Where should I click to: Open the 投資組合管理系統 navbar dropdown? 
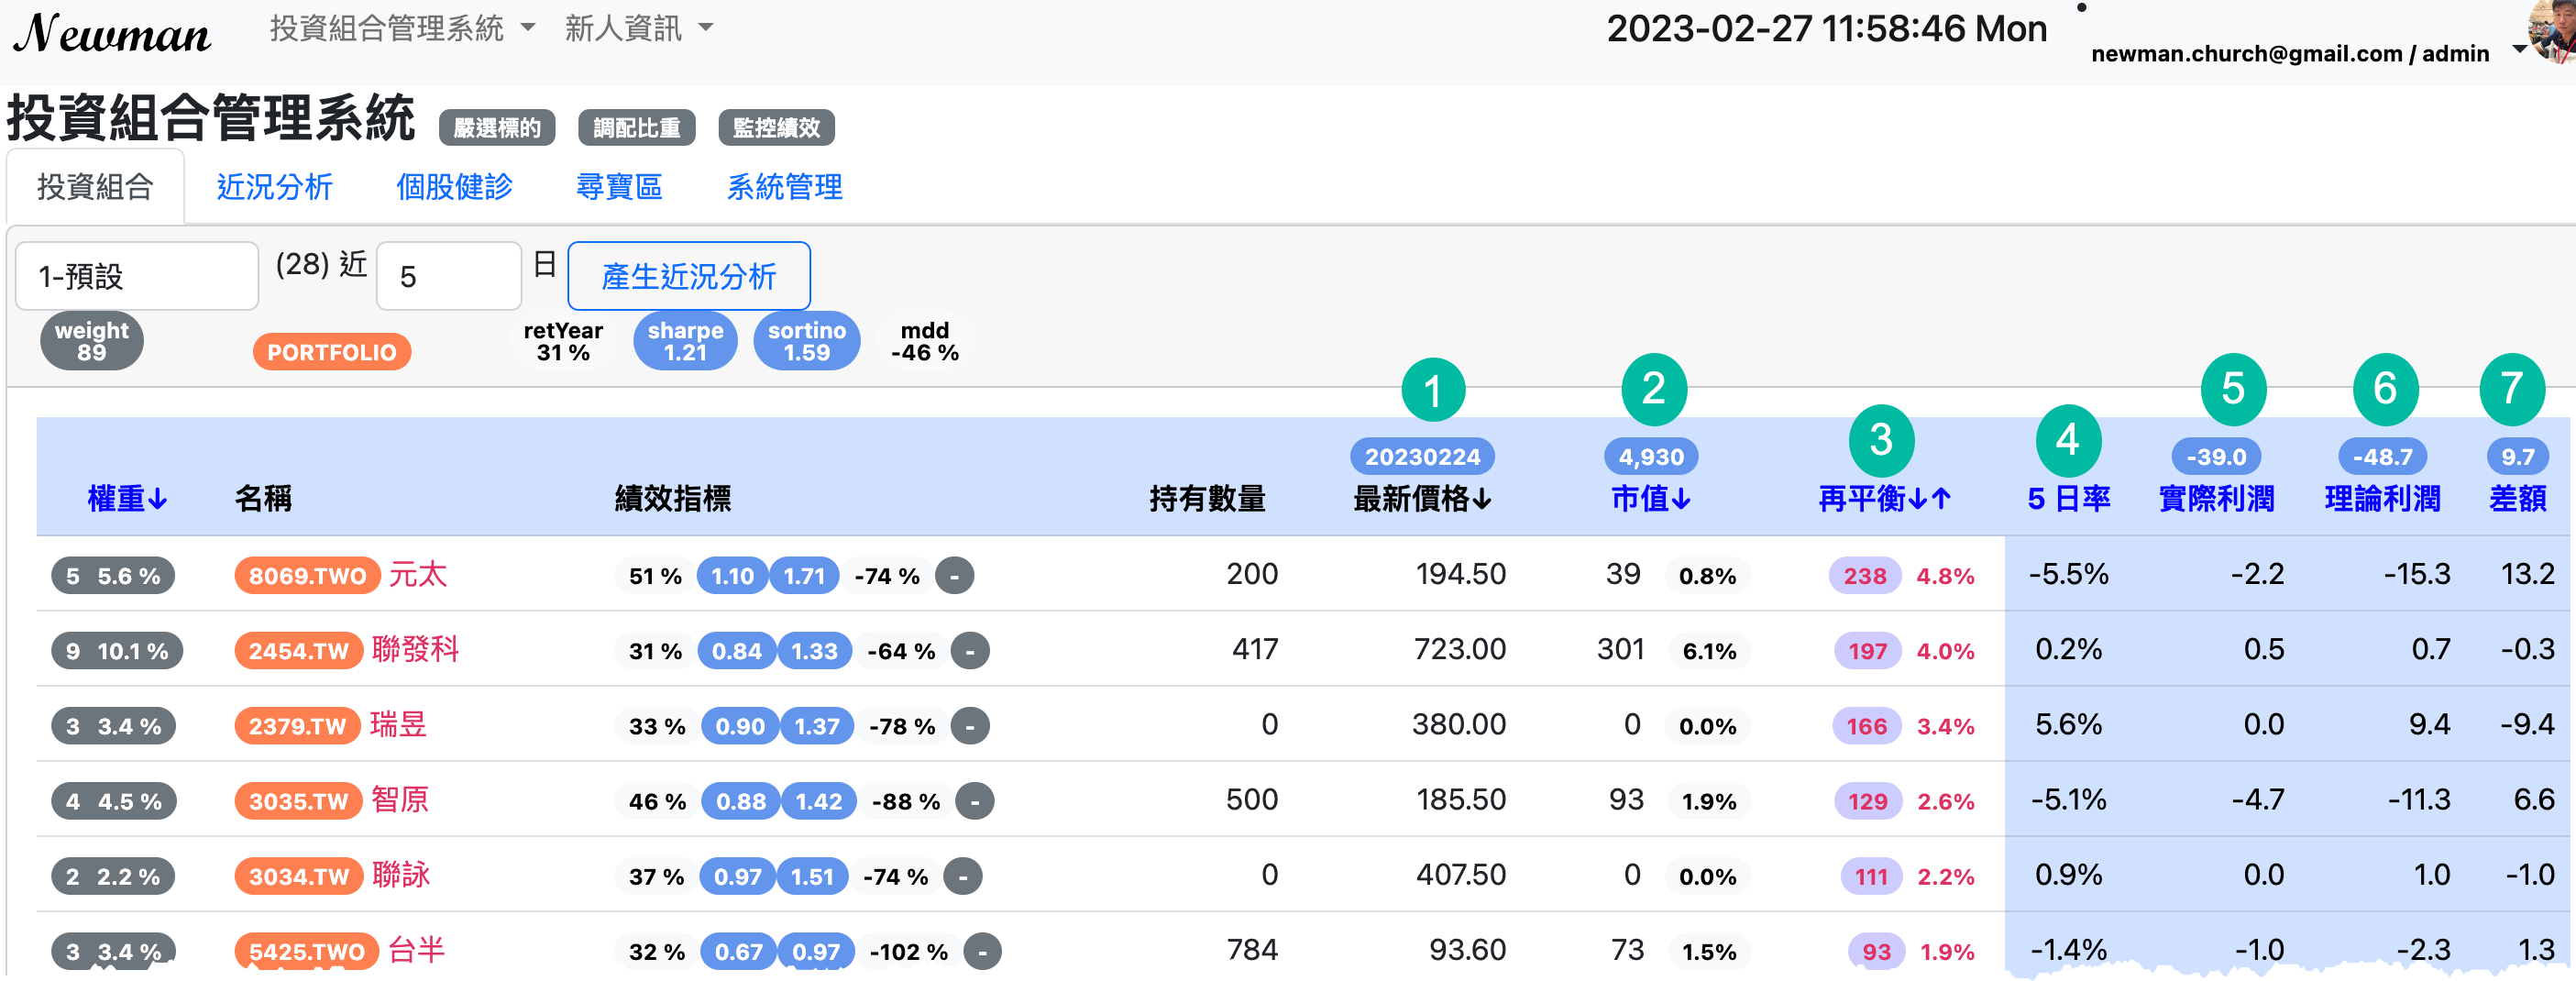click(x=402, y=28)
